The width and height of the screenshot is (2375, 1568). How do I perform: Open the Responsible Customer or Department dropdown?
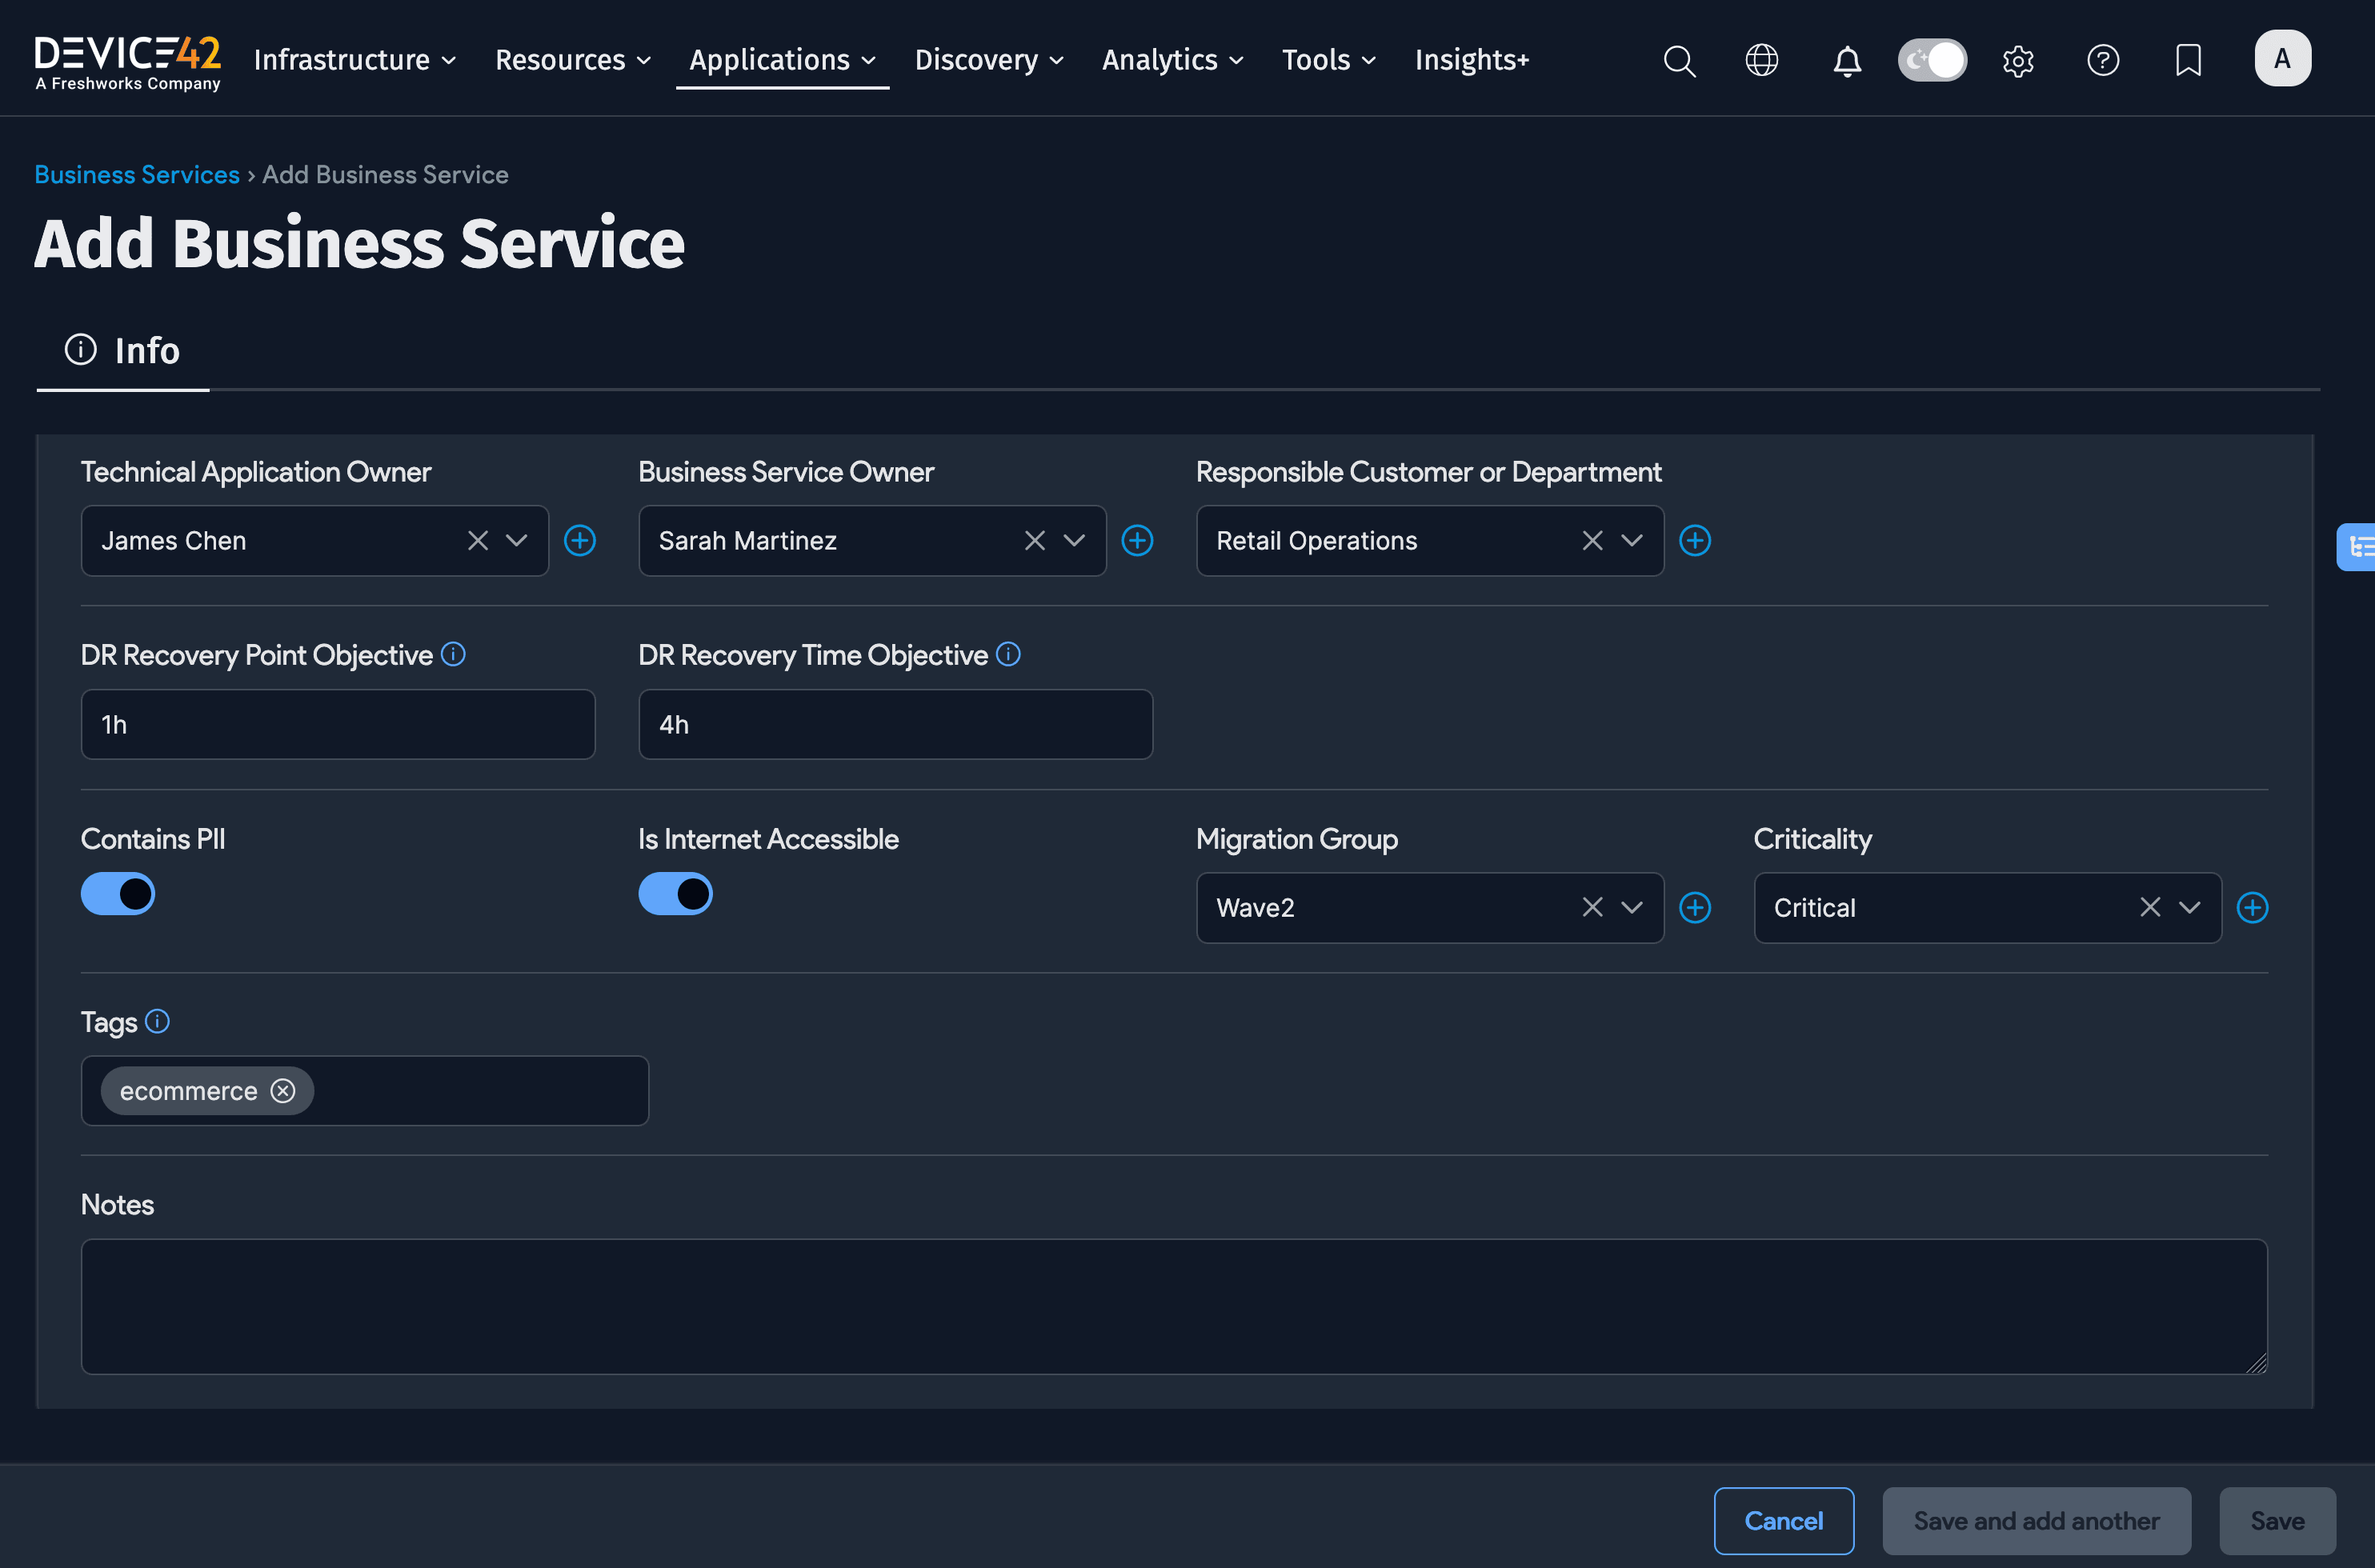point(1632,540)
